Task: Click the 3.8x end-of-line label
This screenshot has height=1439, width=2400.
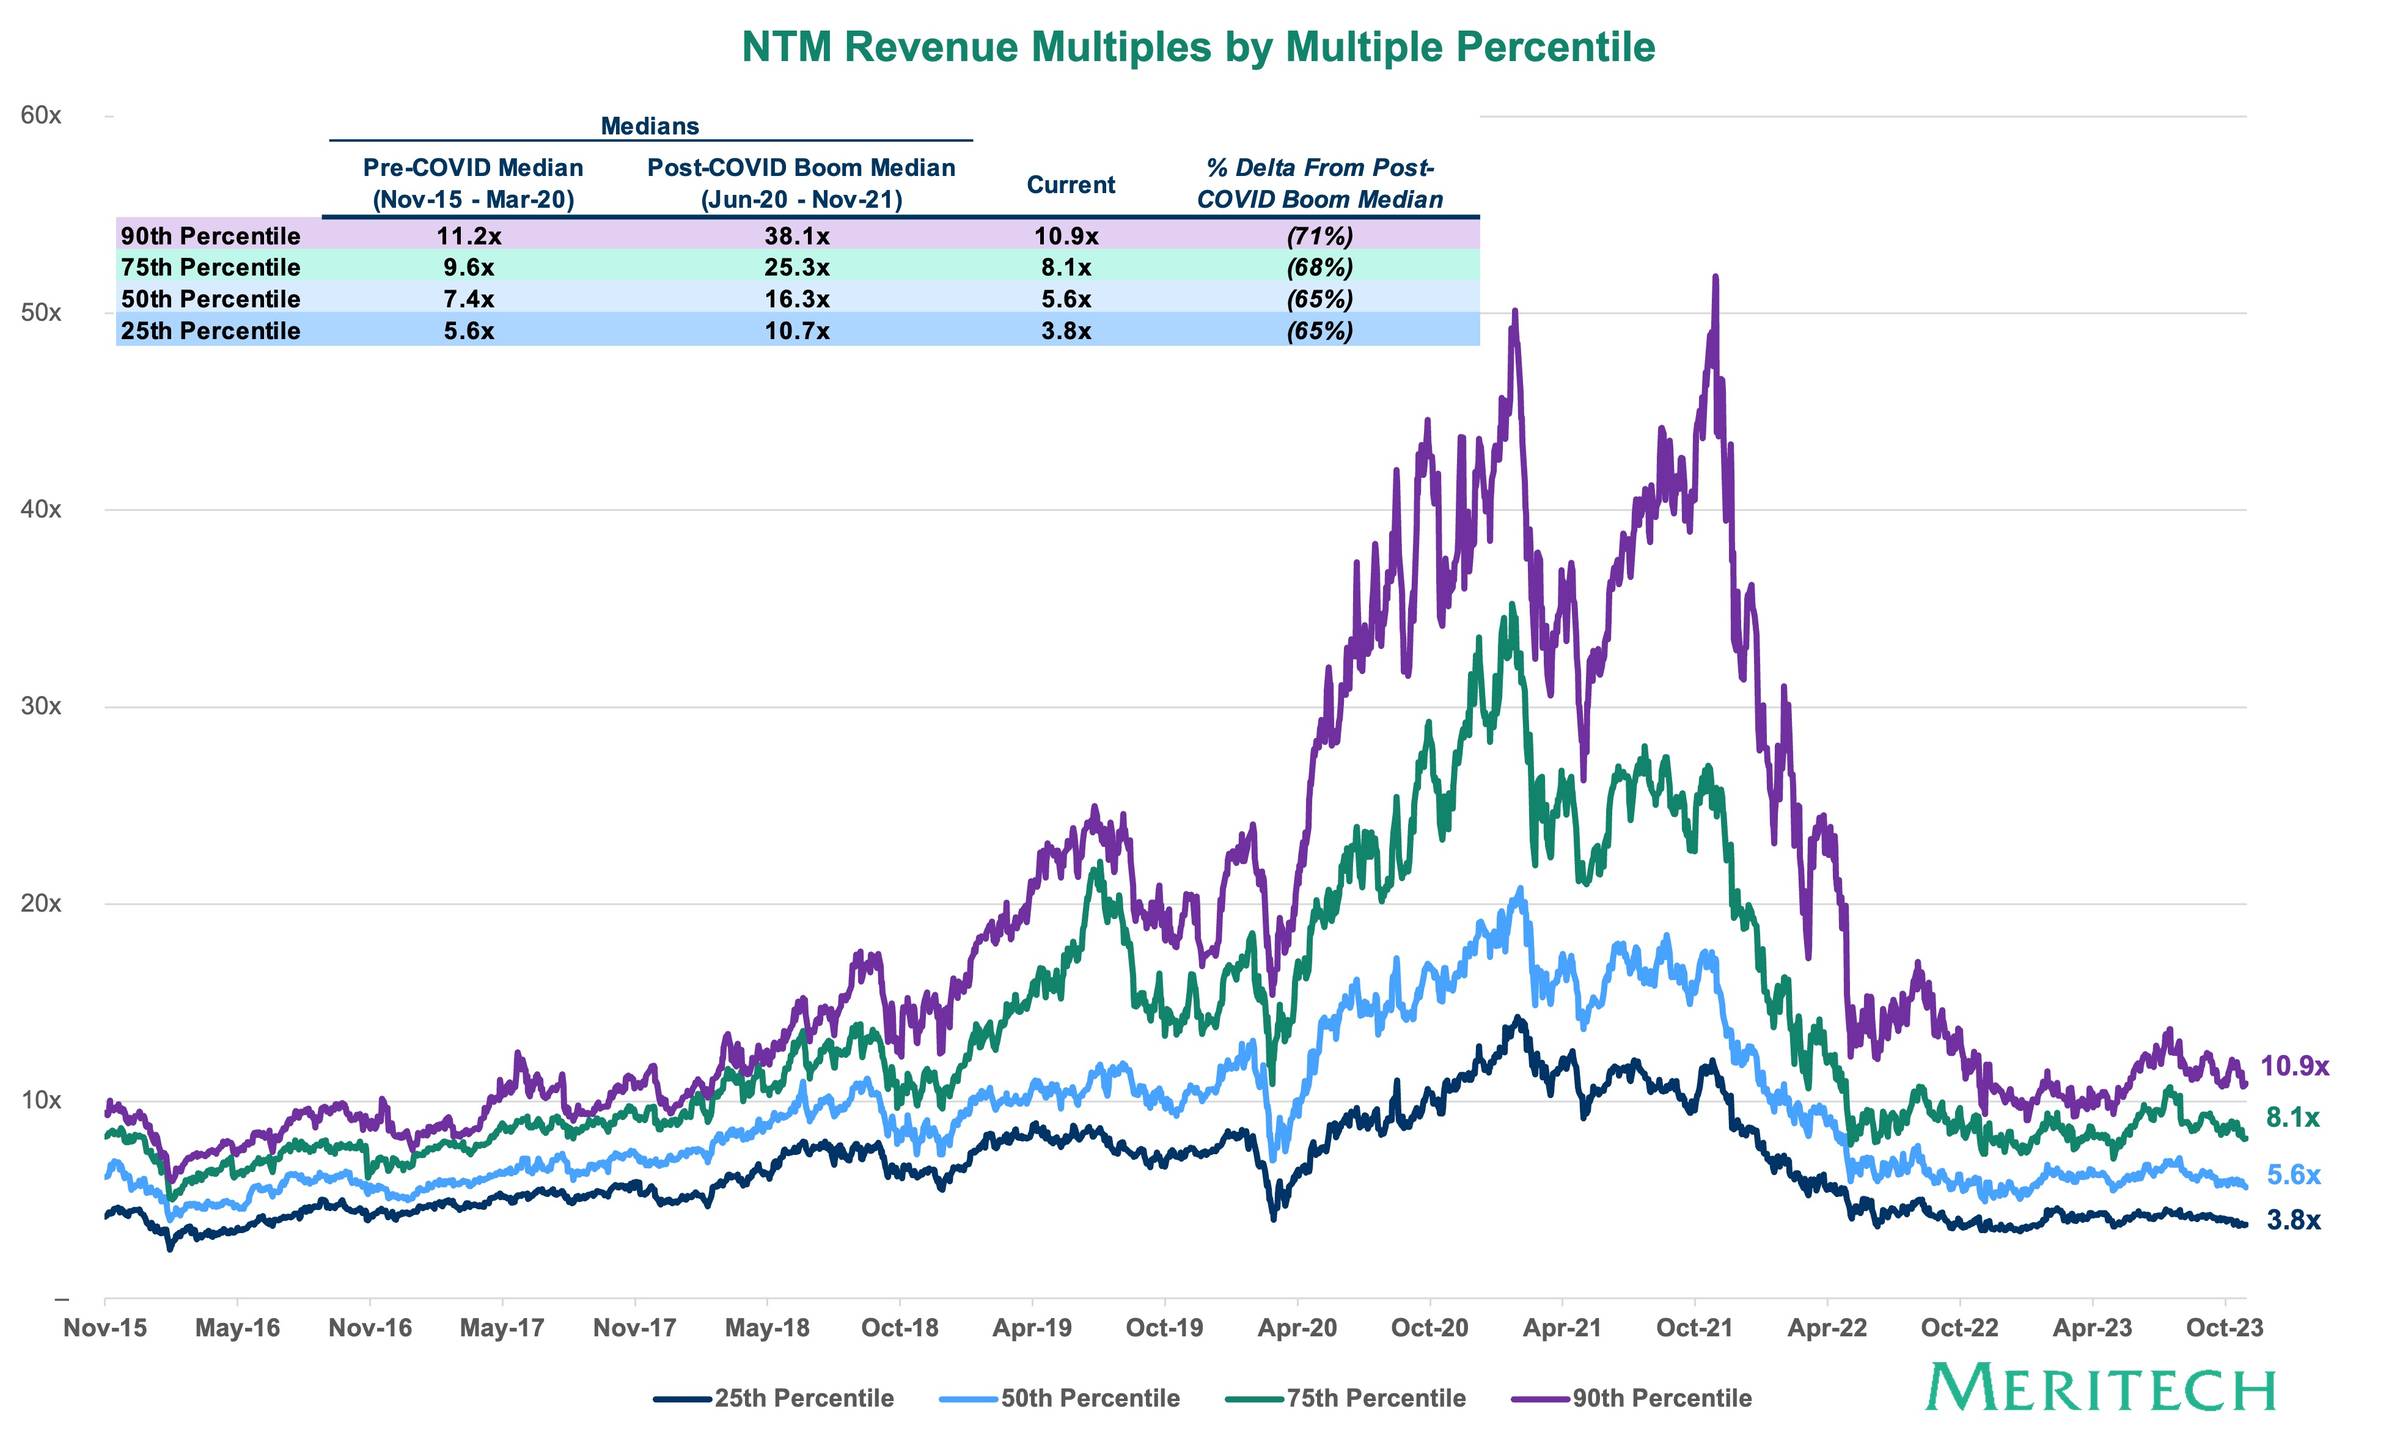Action: (x=2293, y=1220)
